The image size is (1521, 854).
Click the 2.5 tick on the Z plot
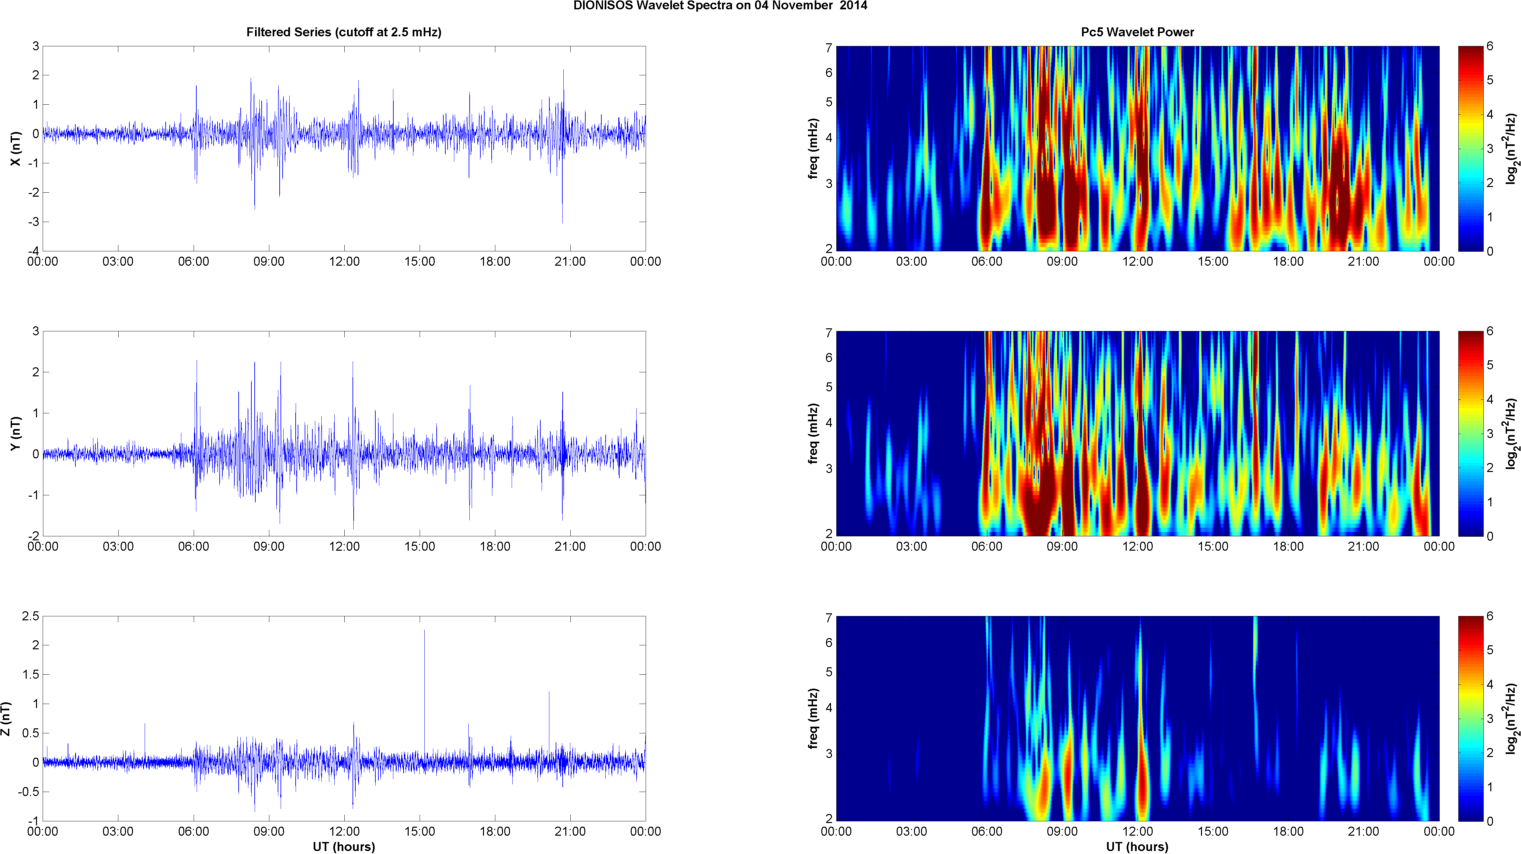(x=31, y=616)
